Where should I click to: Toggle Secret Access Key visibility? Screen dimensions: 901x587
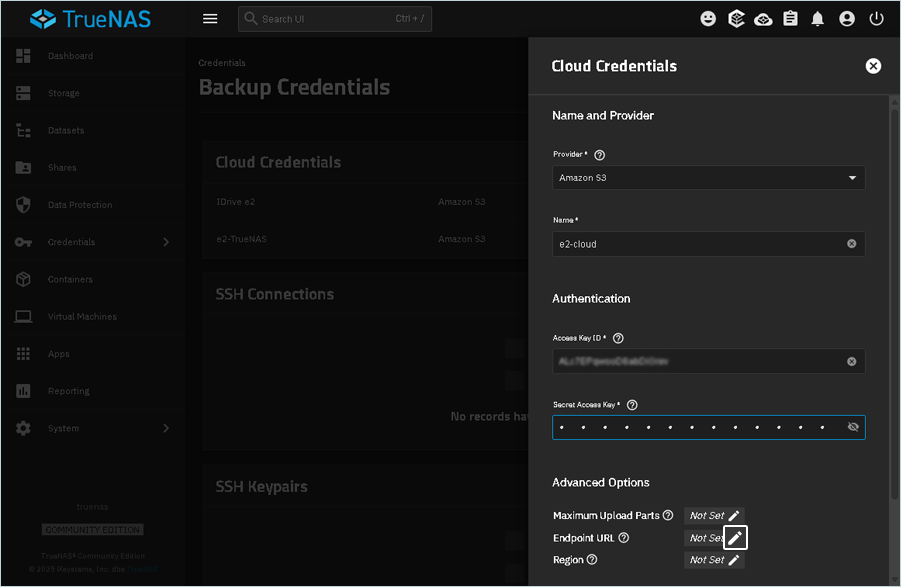853,427
